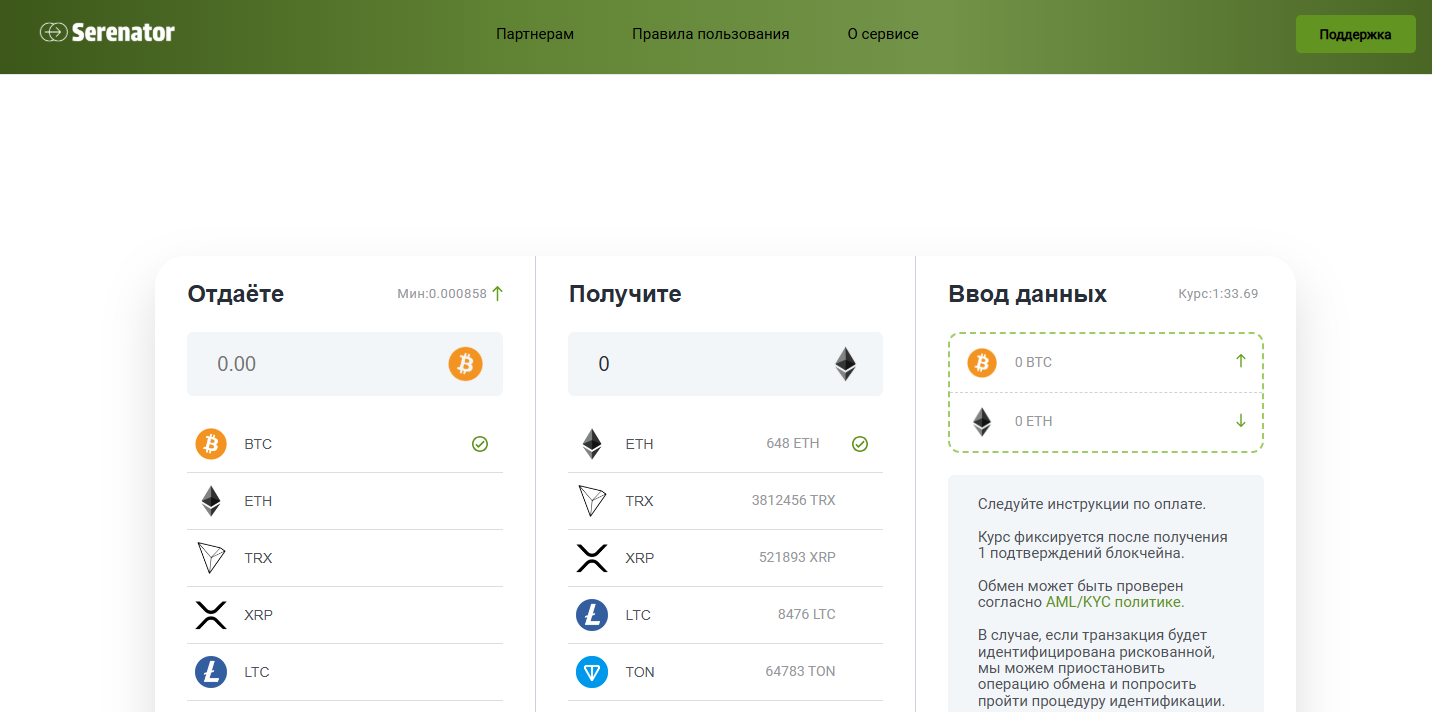Select the XRP label in Получите list

pos(639,558)
